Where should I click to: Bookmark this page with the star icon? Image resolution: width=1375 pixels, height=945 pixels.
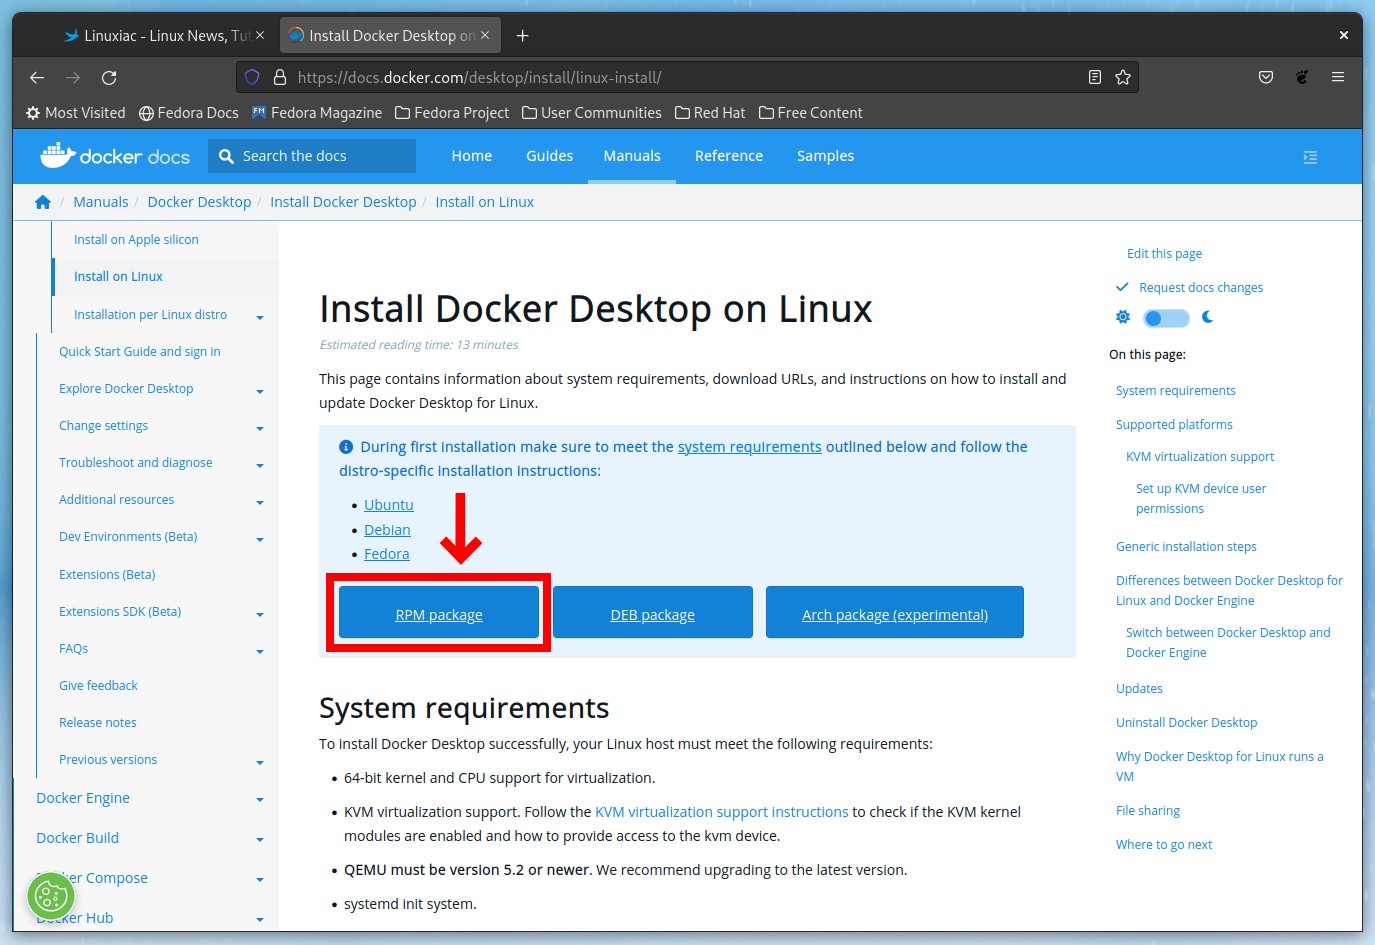[x=1123, y=77]
